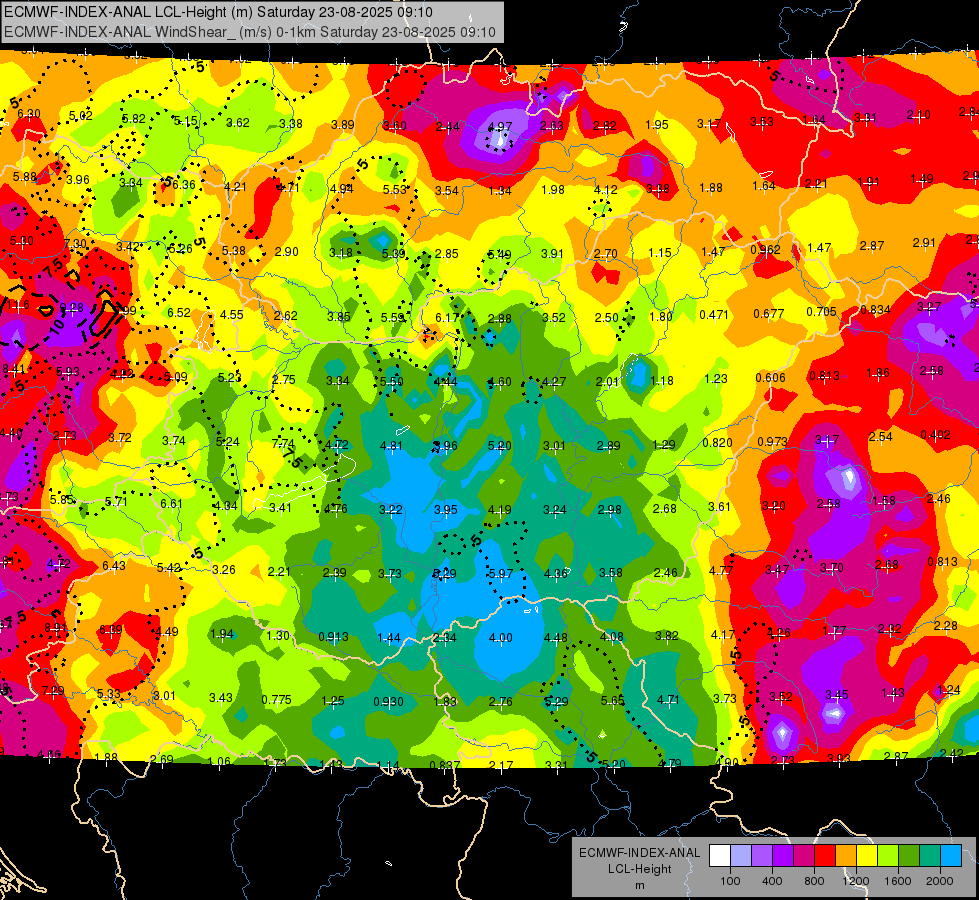Click the wind shear value 4.48
Image resolution: width=979 pixels, height=900 pixels.
coord(556,638)
